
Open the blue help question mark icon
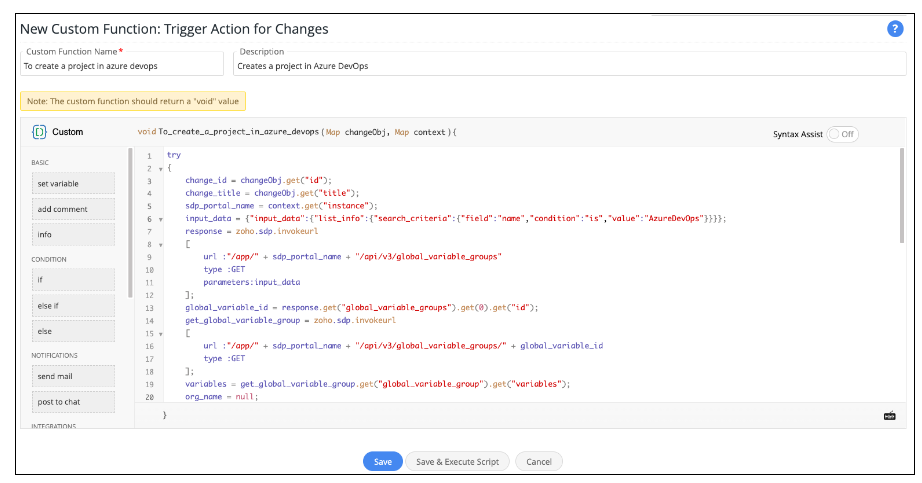click(x=894, y=28)
